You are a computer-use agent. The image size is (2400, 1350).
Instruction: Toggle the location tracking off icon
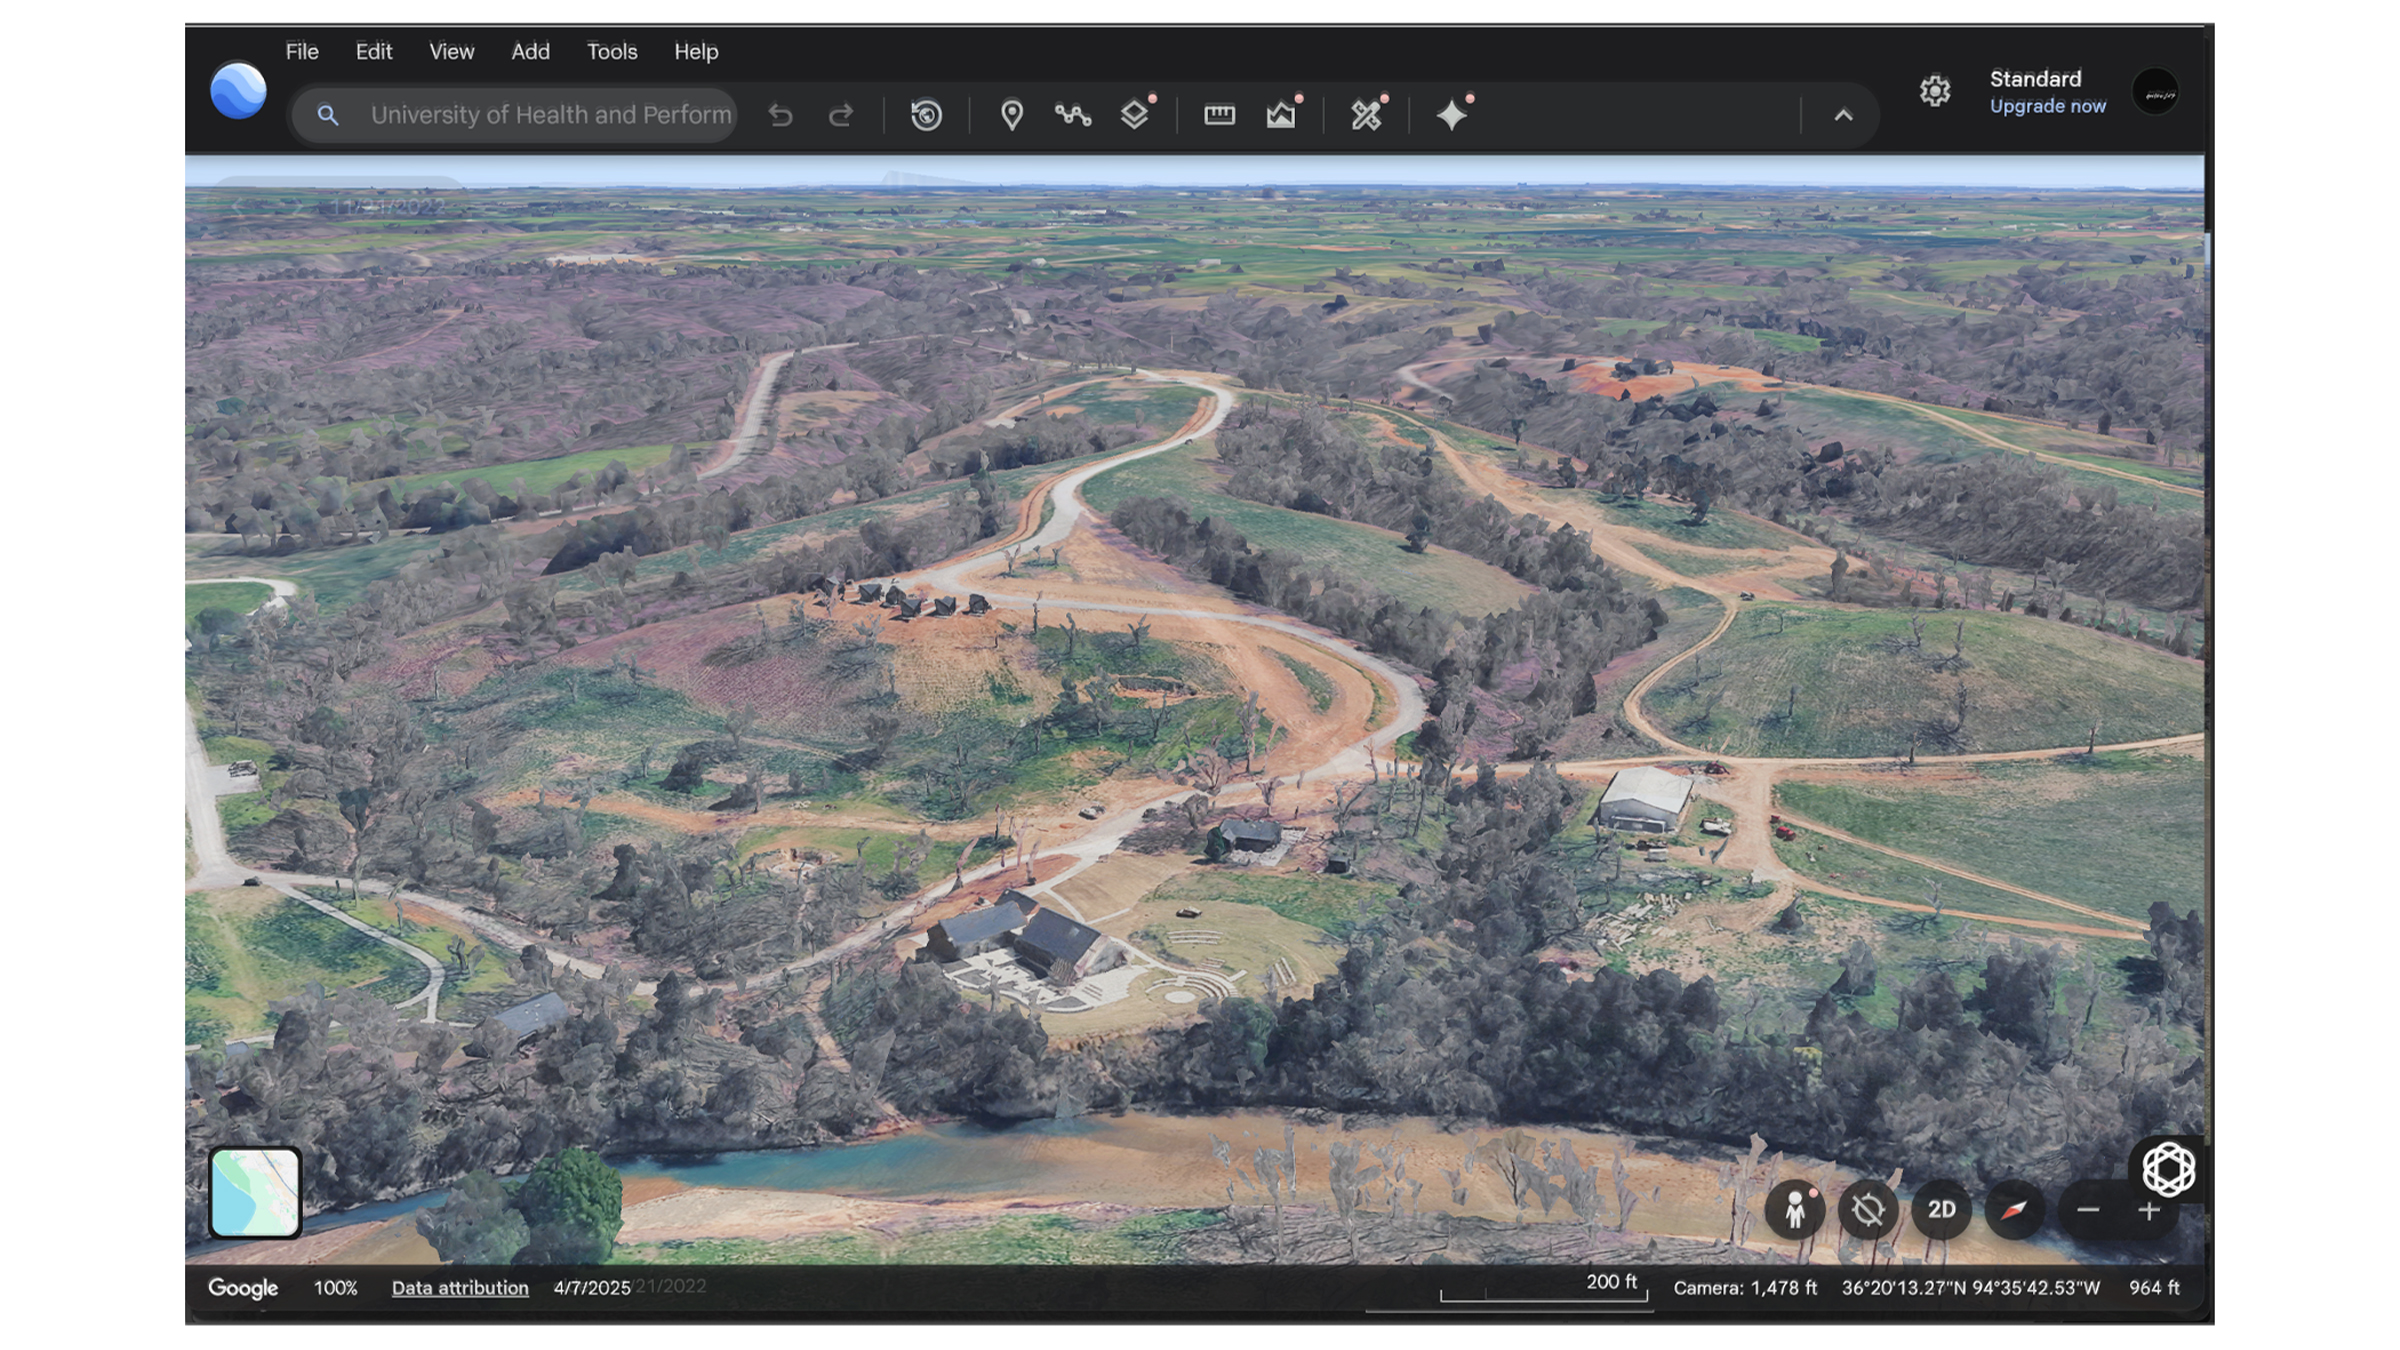(1868, 1210)
